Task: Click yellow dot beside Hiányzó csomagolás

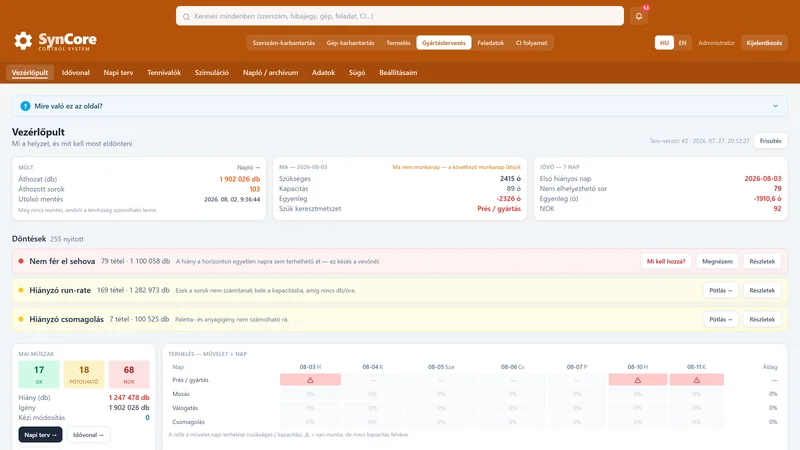Action: tap(21, 319)
